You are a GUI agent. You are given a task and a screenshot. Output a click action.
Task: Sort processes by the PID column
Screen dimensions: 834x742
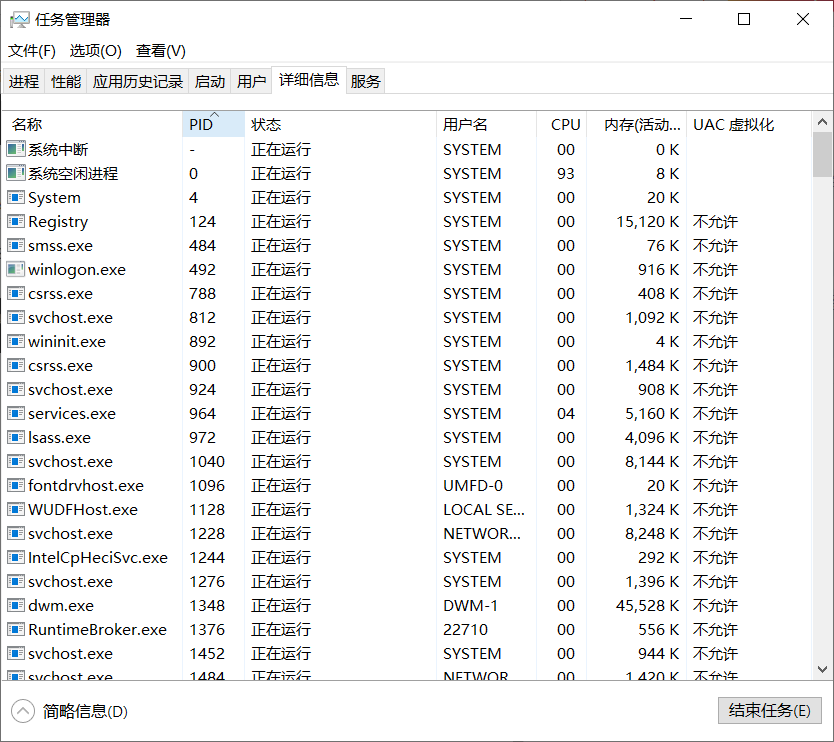pyautogui.click(x=205, y=123)
